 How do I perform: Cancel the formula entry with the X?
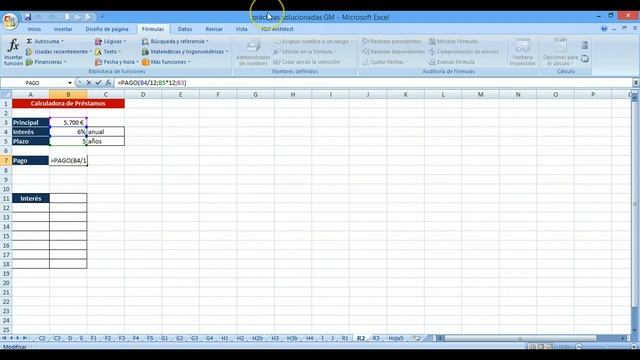pos(89,83)
